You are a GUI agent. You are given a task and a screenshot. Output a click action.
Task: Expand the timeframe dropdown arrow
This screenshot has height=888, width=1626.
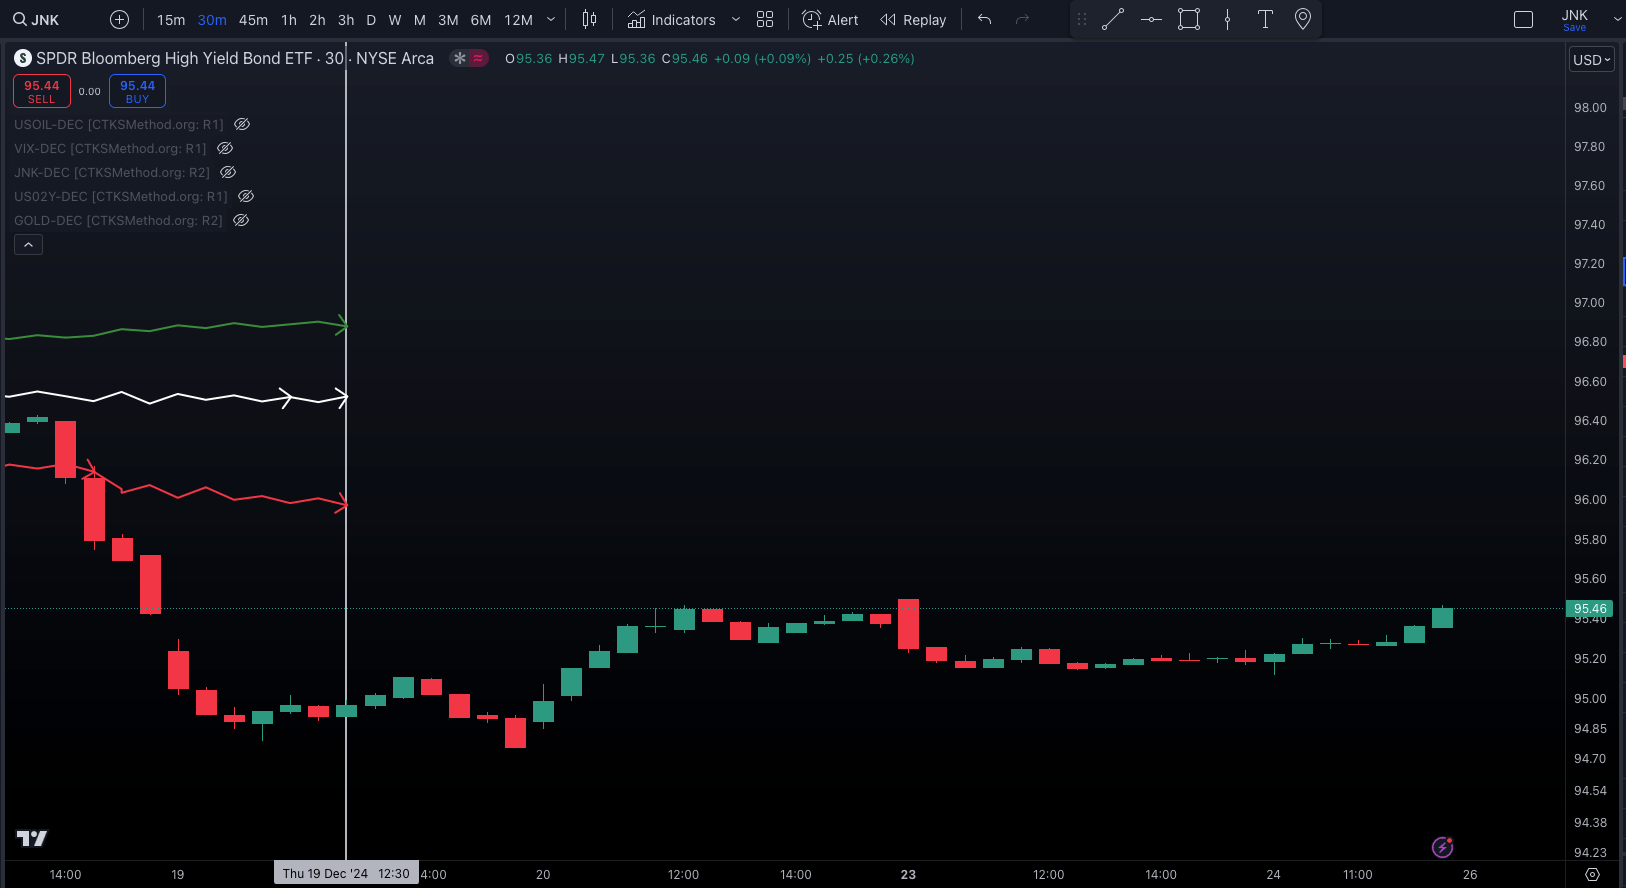[551, 20]
